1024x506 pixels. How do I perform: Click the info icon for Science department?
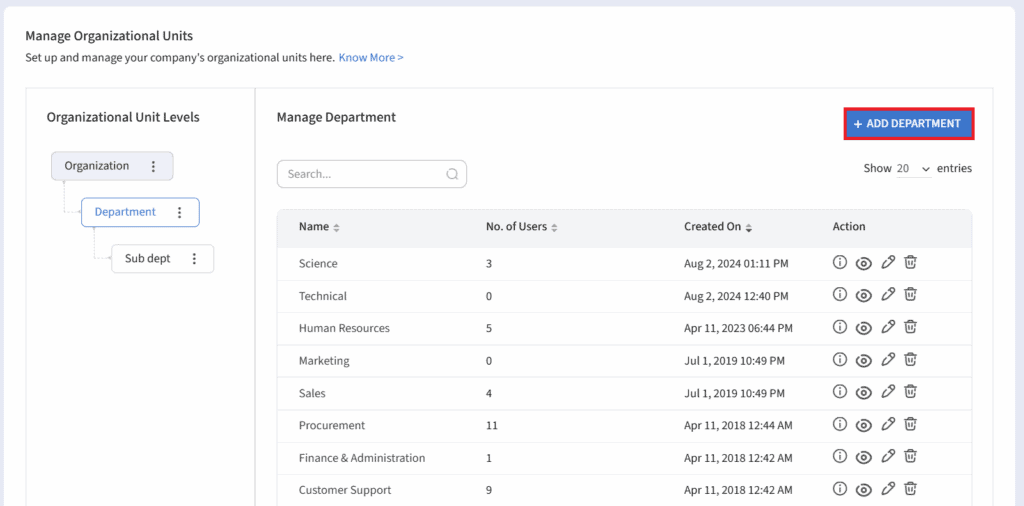(x=840, y=263)
